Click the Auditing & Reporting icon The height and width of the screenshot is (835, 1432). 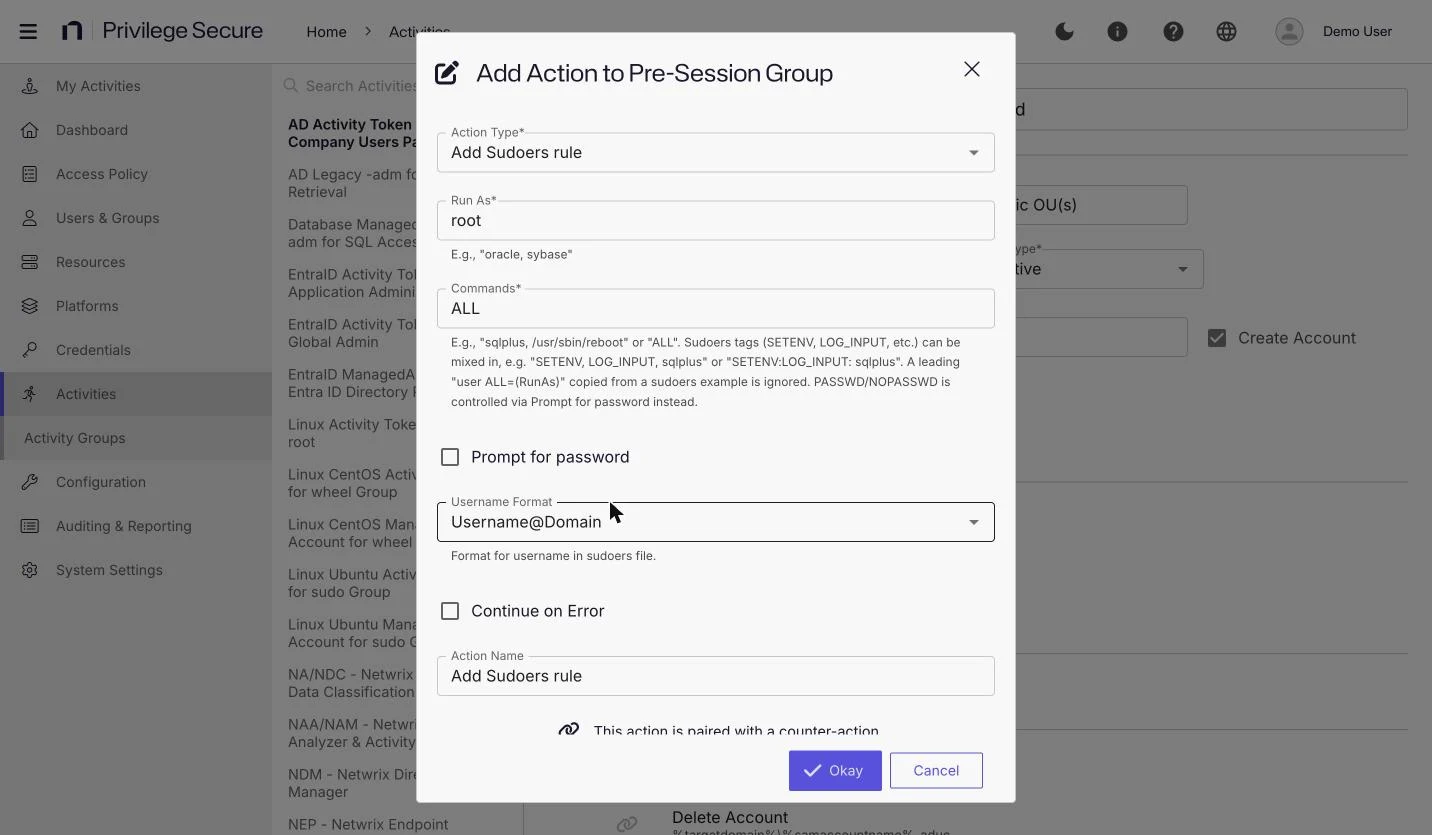pyautogui.click(x=30, y=526)
